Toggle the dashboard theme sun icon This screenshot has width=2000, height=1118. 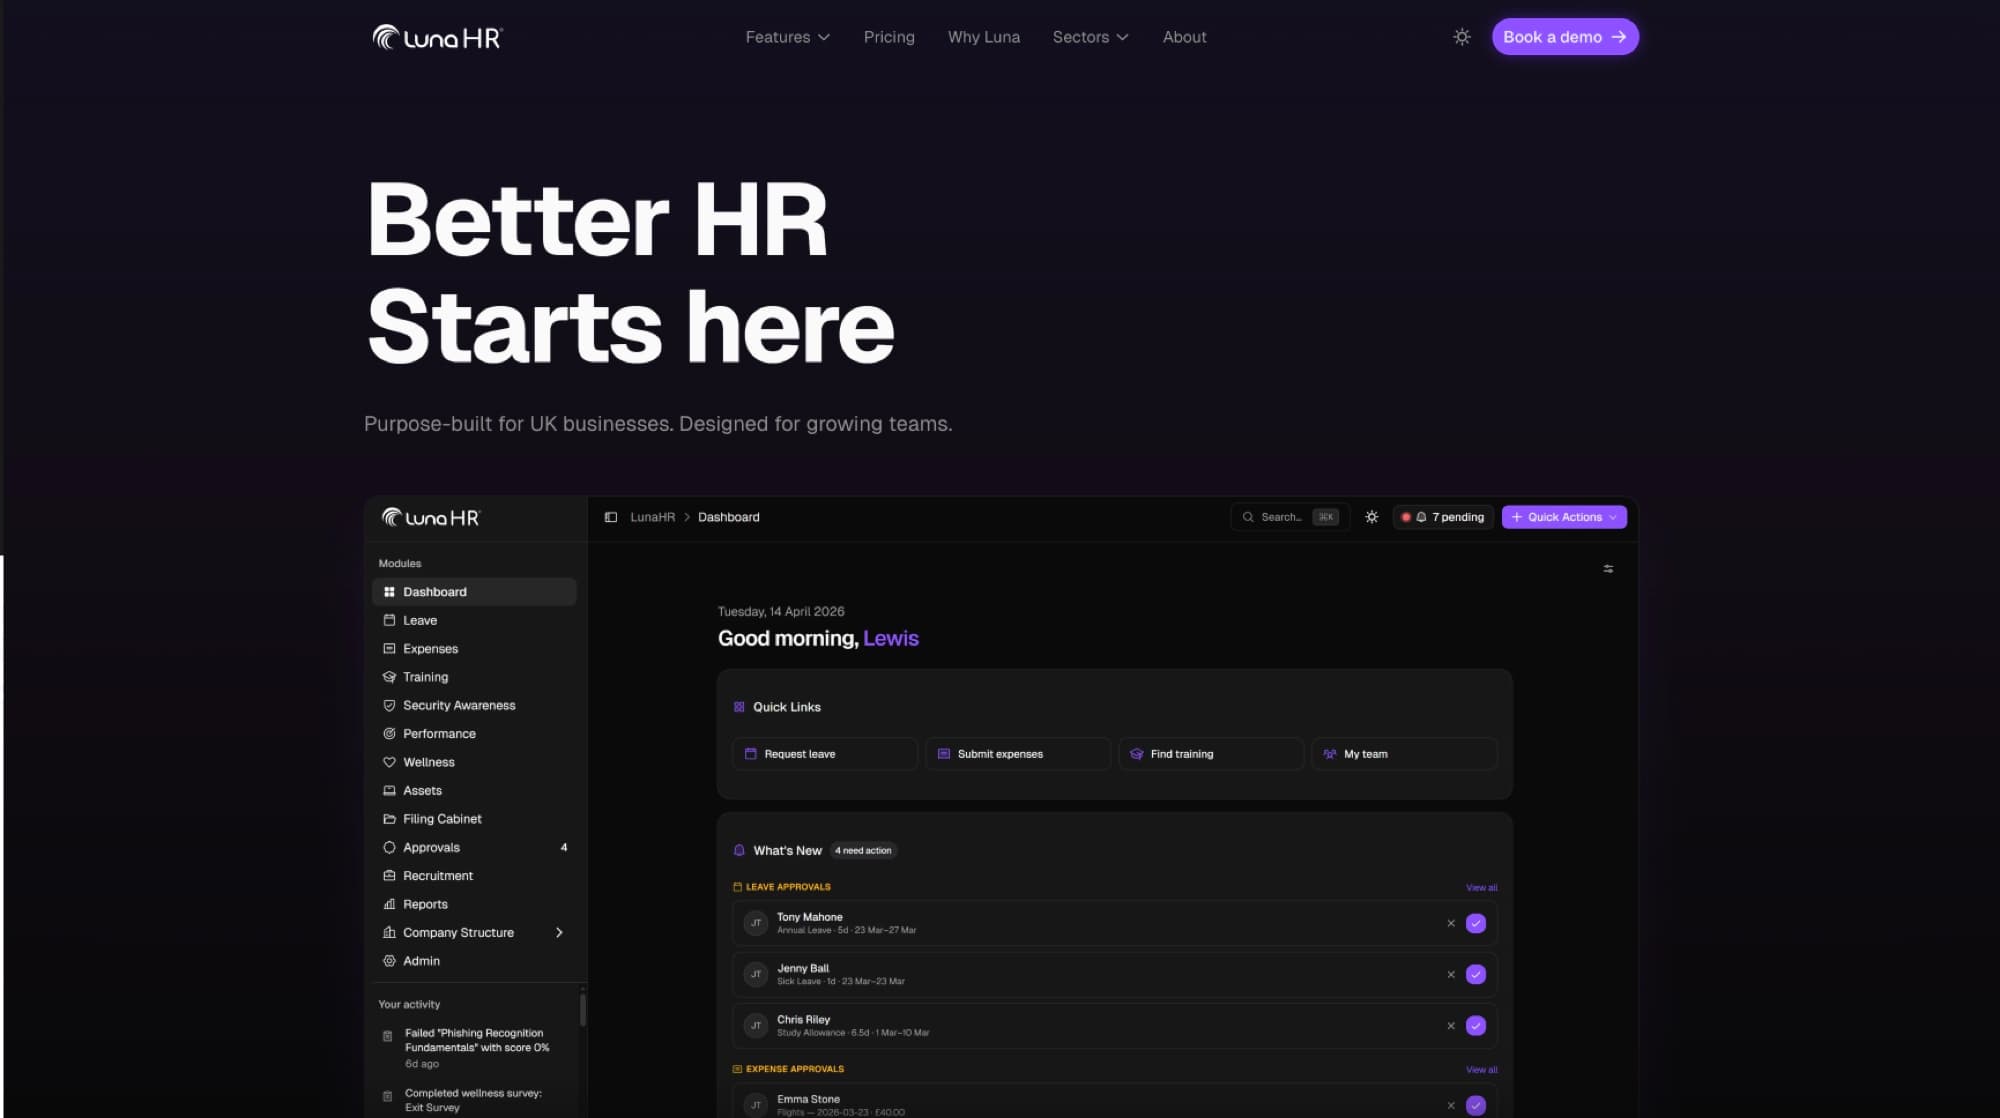pos(1371,517)
